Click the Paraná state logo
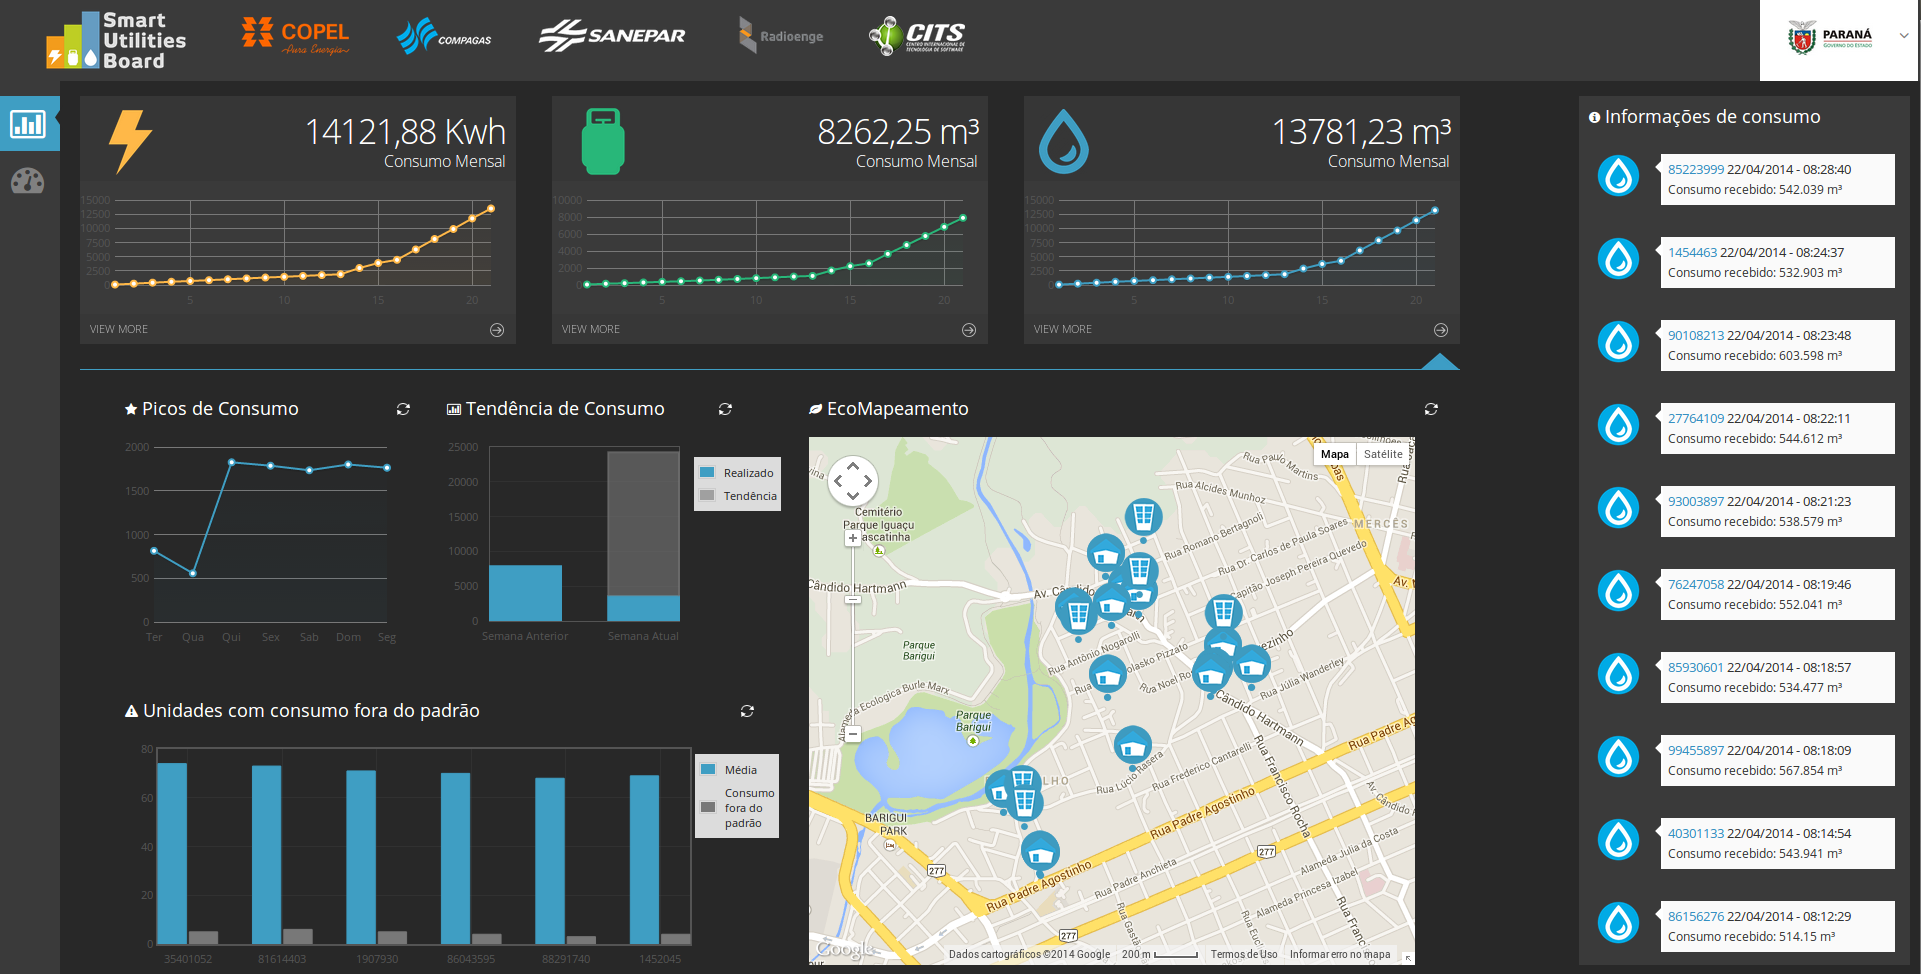1921x974 pixels. pyautogui.click(x=1830, y=37)
